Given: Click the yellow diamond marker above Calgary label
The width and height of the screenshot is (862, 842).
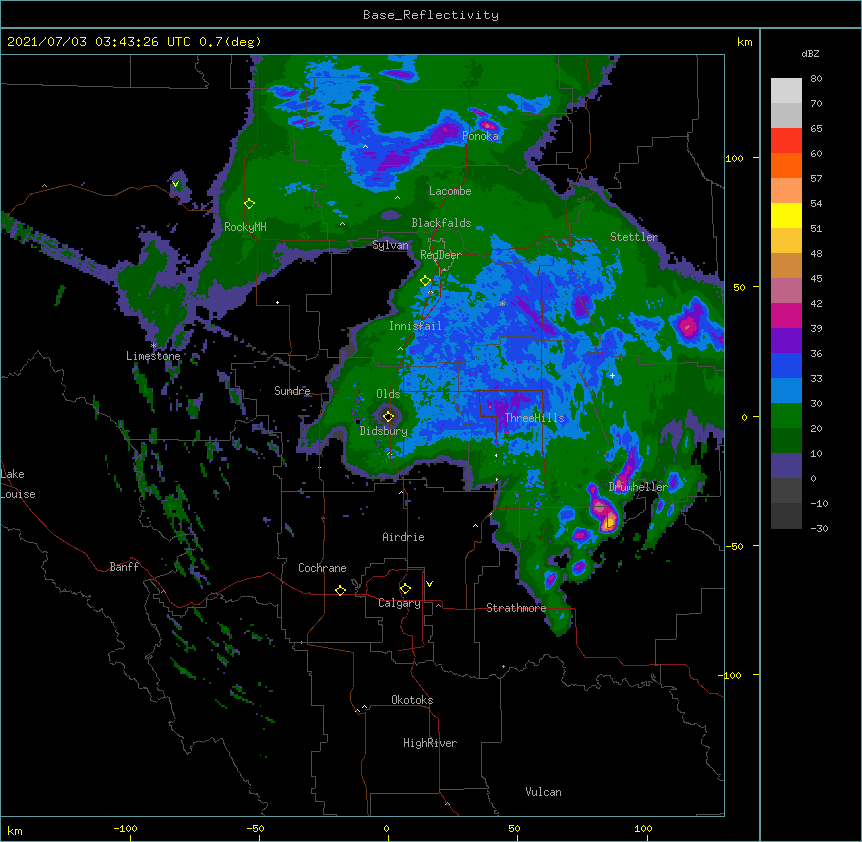Looking at the screenshot, I should [x=405, y=588].
